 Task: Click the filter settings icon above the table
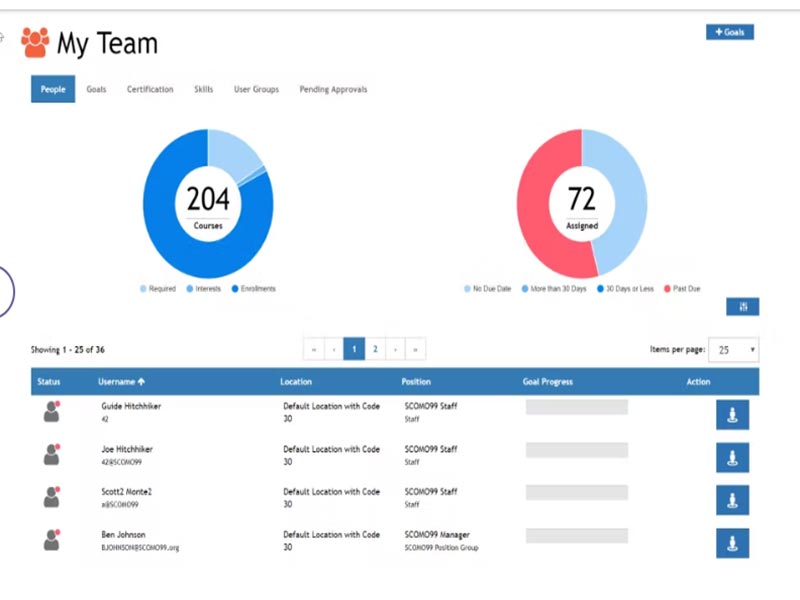pyautogui.click(x=742, y=307)
